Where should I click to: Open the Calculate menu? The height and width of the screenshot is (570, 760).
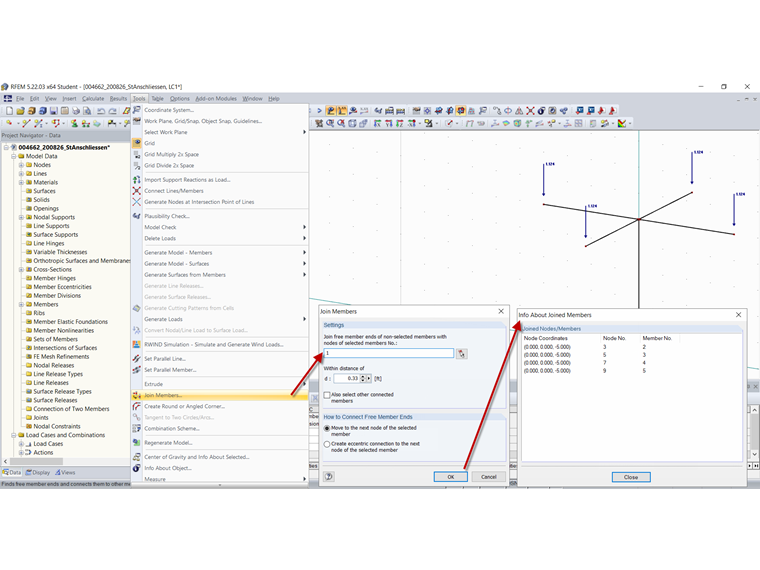point(93,98)
